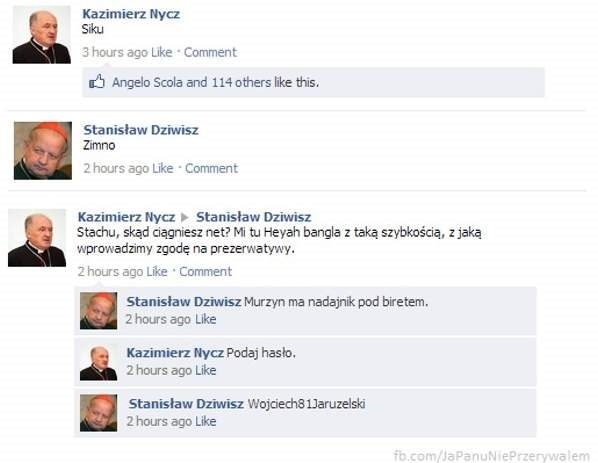
Task: Click the arrow between Kazimierz Nycz and Stanisław Dziwisz
Action: (x=185, y=217)
